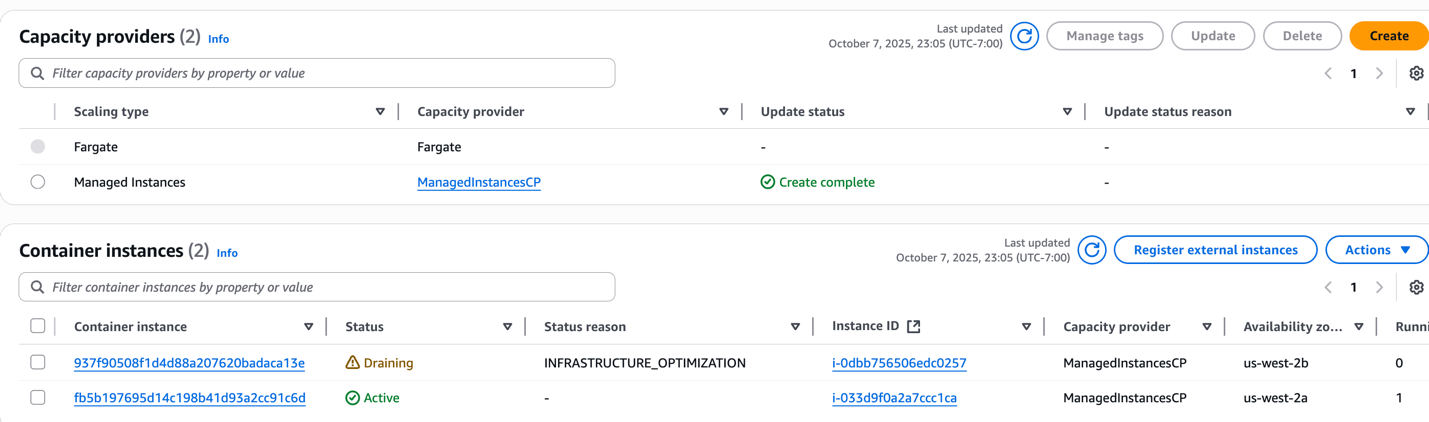Tick the checkbox for the Active container instance
The image size is (1429, 422).
pos(38,397)
